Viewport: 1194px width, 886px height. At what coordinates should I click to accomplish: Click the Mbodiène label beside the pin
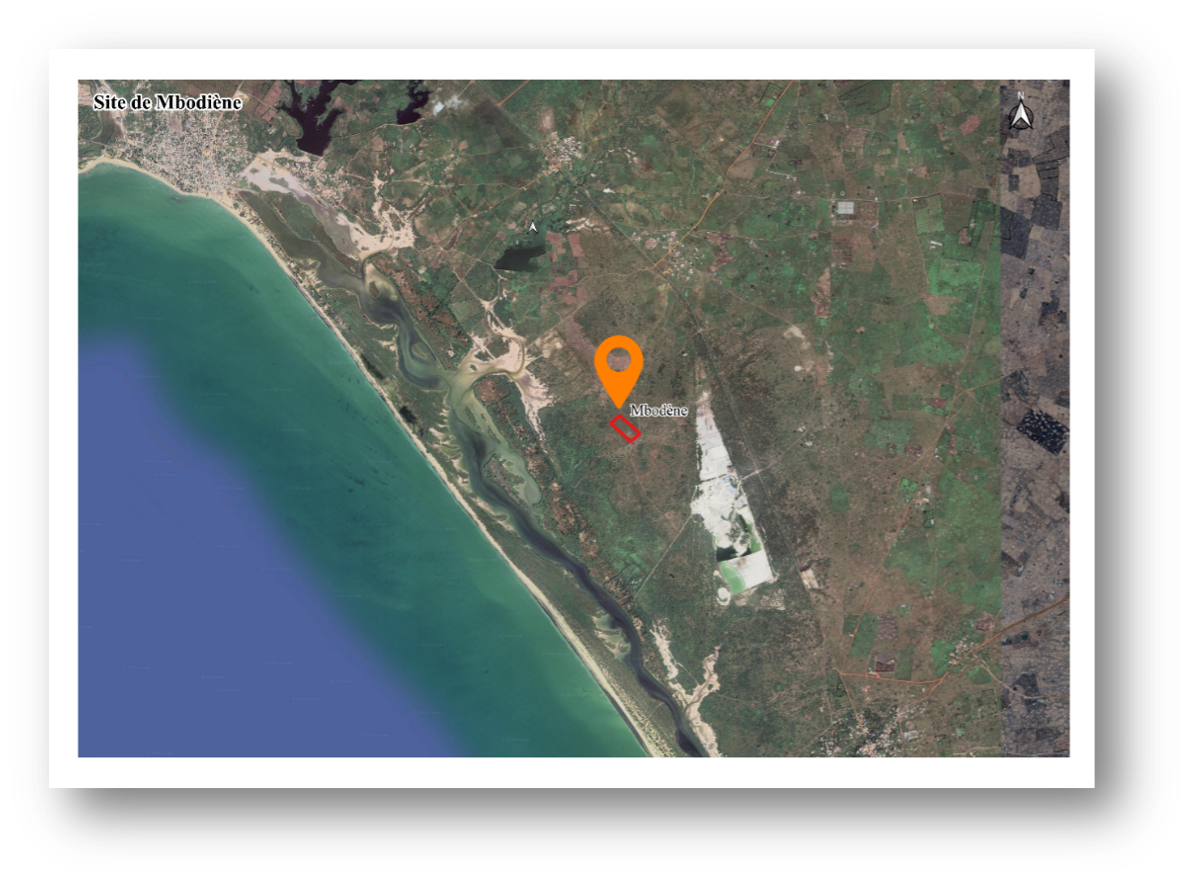[x=659, y=411]
